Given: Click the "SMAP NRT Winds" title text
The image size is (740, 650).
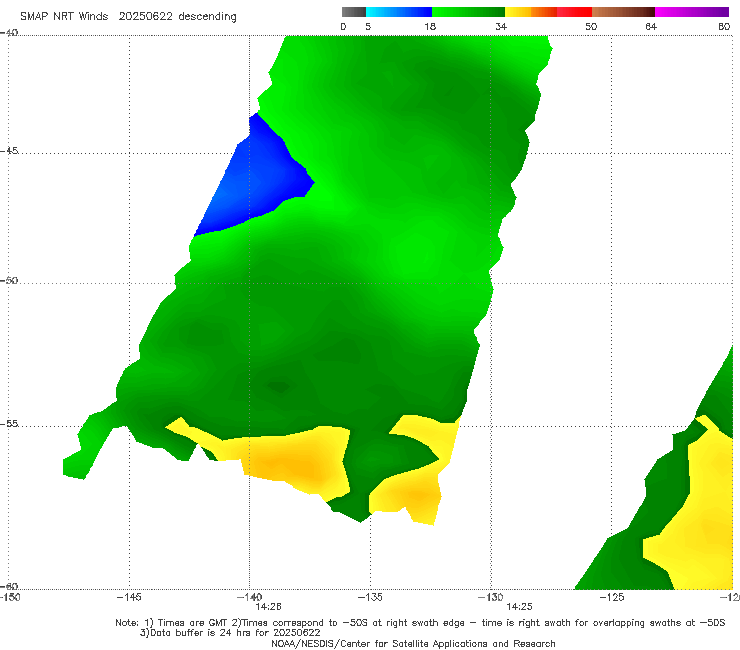Looking at the screenshot, I should (64, 16).
